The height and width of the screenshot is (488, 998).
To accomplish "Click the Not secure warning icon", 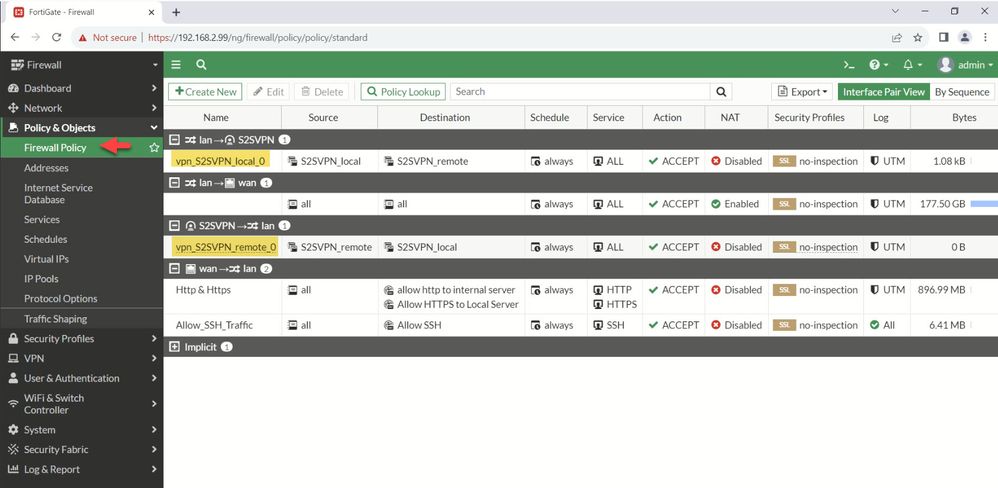I will tap(83, 38).
